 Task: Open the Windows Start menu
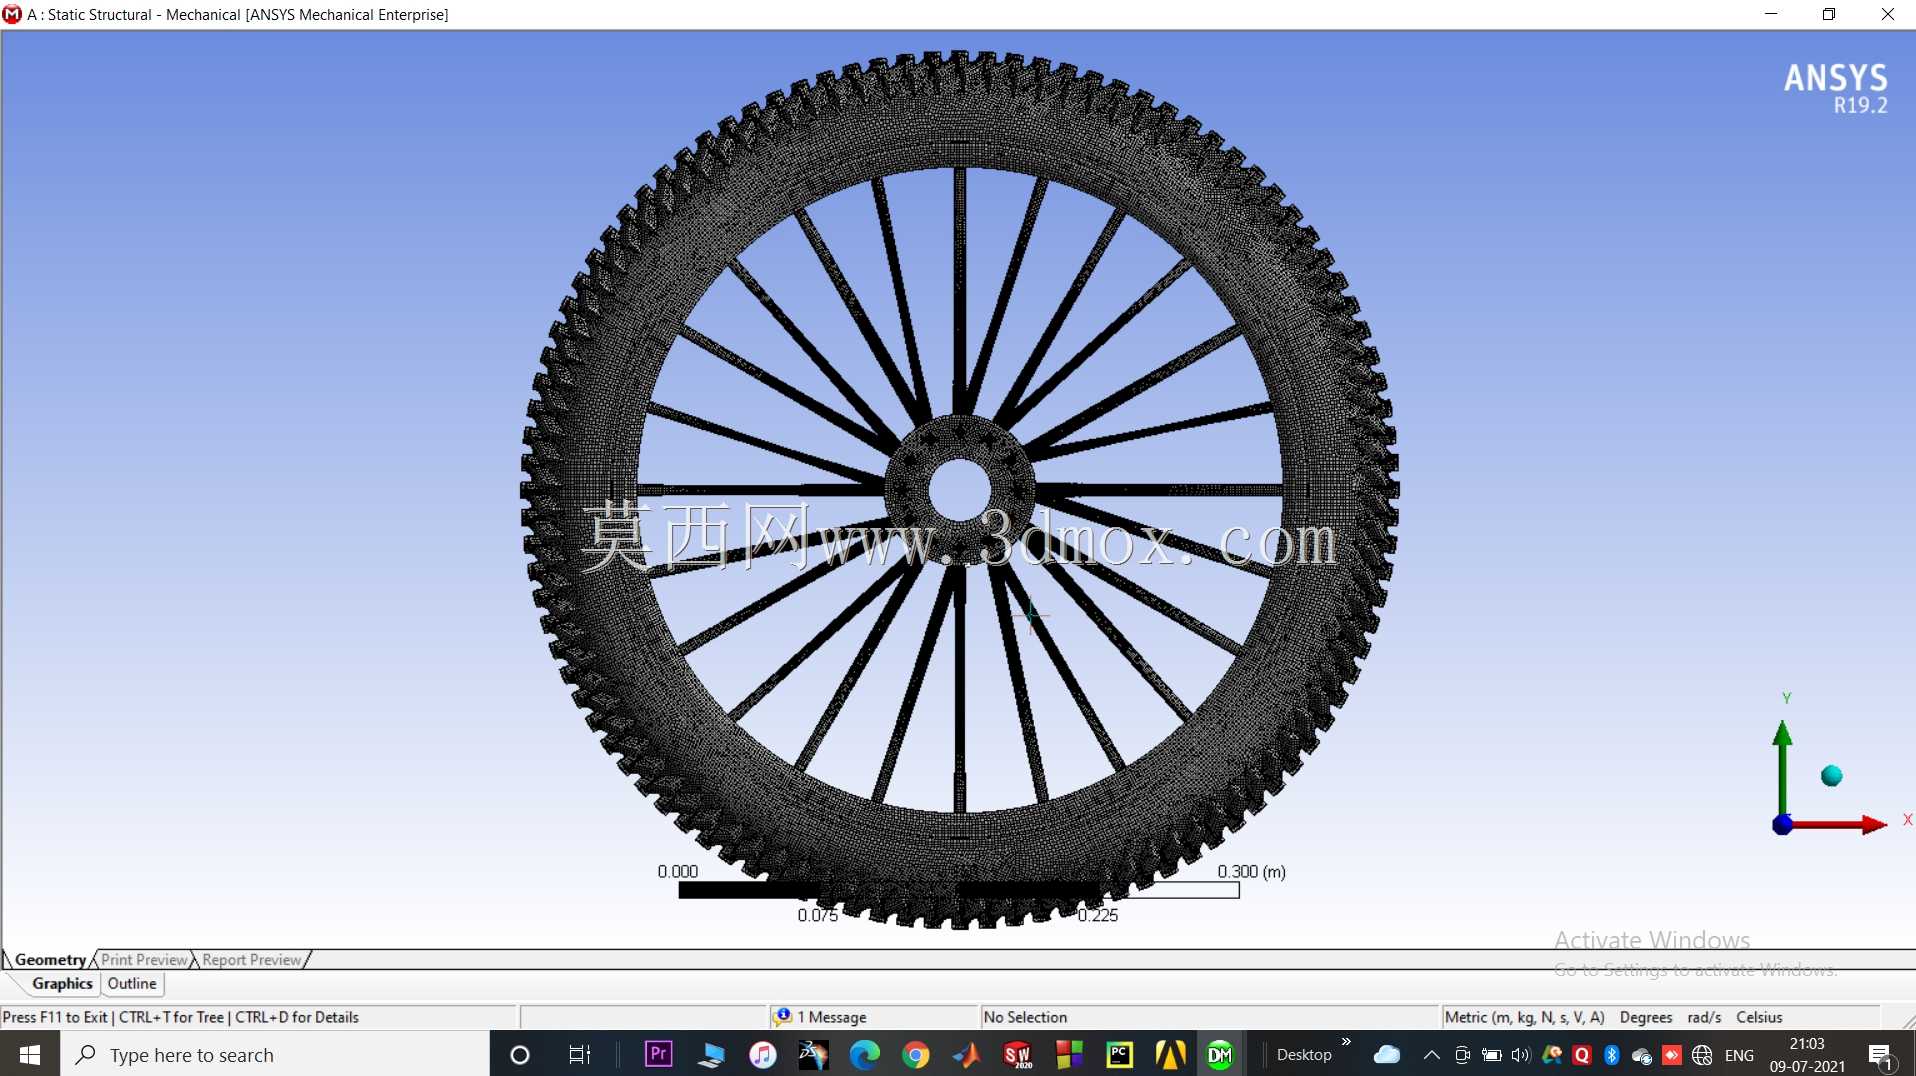tap(30, 1054)
